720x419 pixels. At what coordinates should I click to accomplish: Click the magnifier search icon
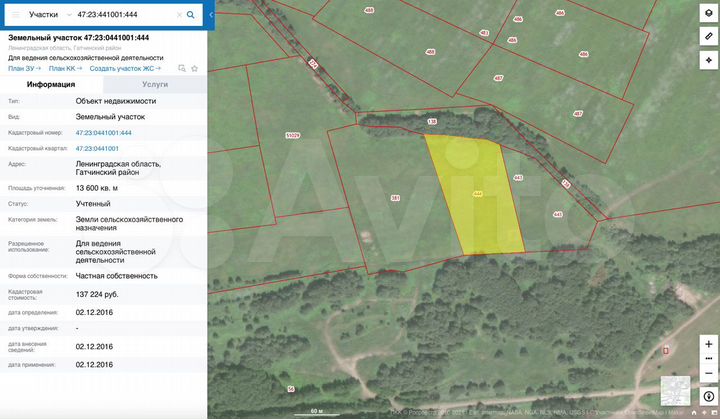tap(191, 15)
